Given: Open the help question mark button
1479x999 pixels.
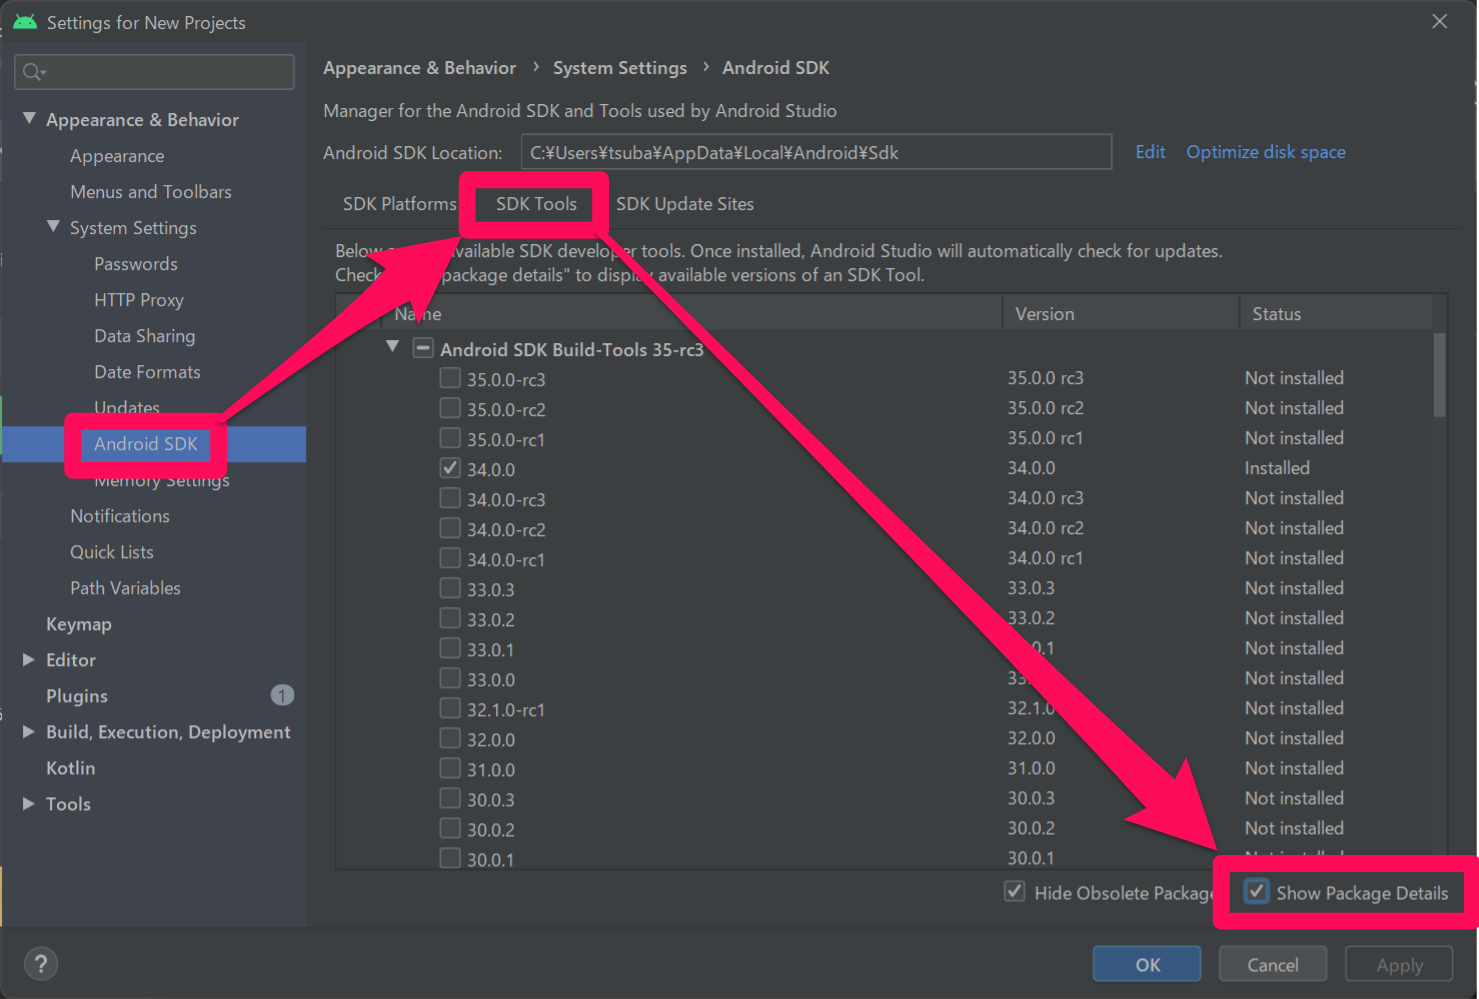Looking at the screenshot, I should (x=40, y=964).
